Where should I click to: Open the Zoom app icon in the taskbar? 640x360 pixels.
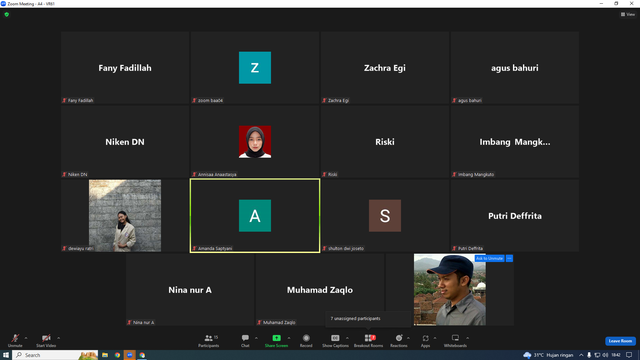click(129, 355)
